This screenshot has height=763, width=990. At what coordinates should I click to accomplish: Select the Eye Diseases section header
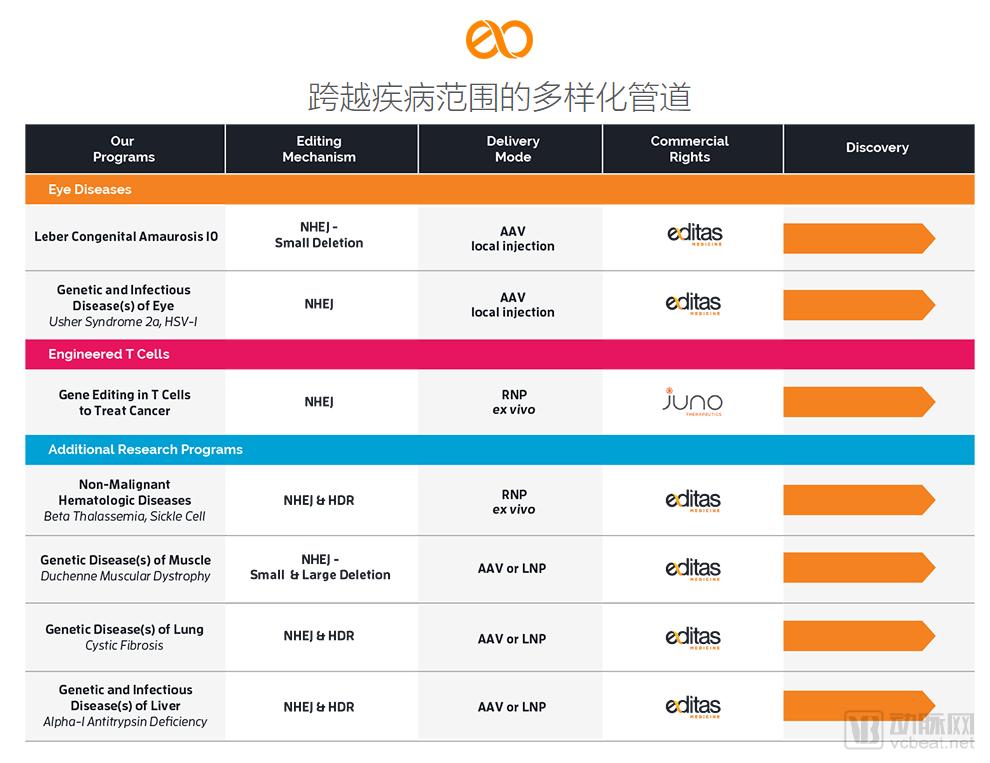90,189
